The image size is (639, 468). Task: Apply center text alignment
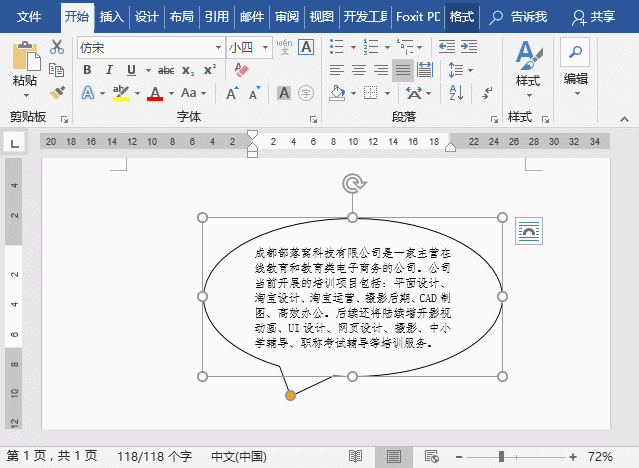pos(358,70)
